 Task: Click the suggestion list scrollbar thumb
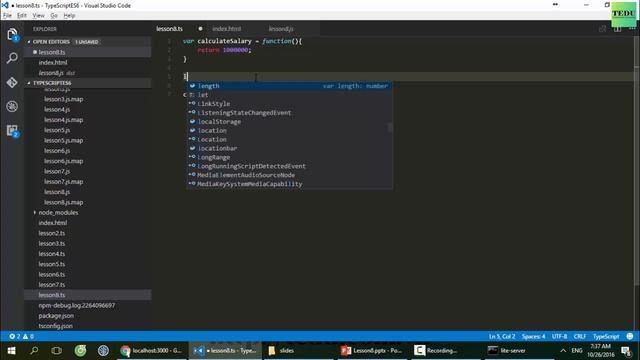tap(390, 128)
